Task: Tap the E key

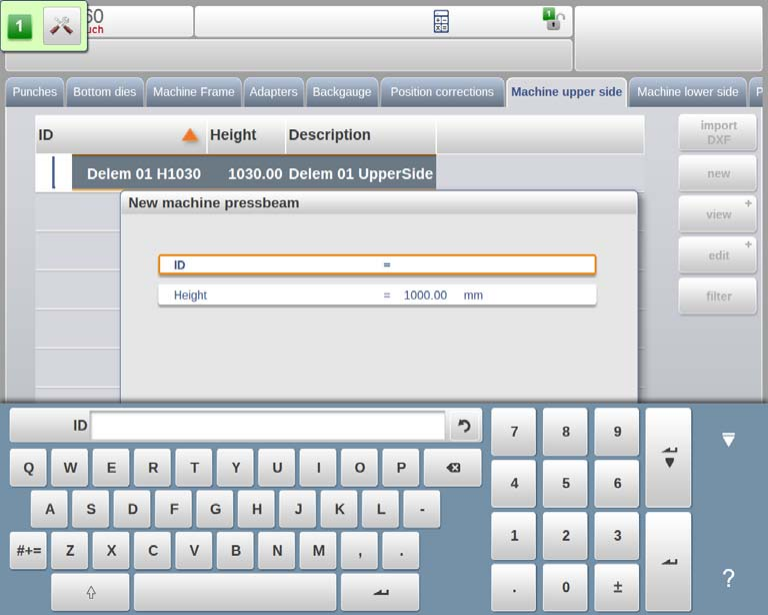Action: tap(111, 468)
